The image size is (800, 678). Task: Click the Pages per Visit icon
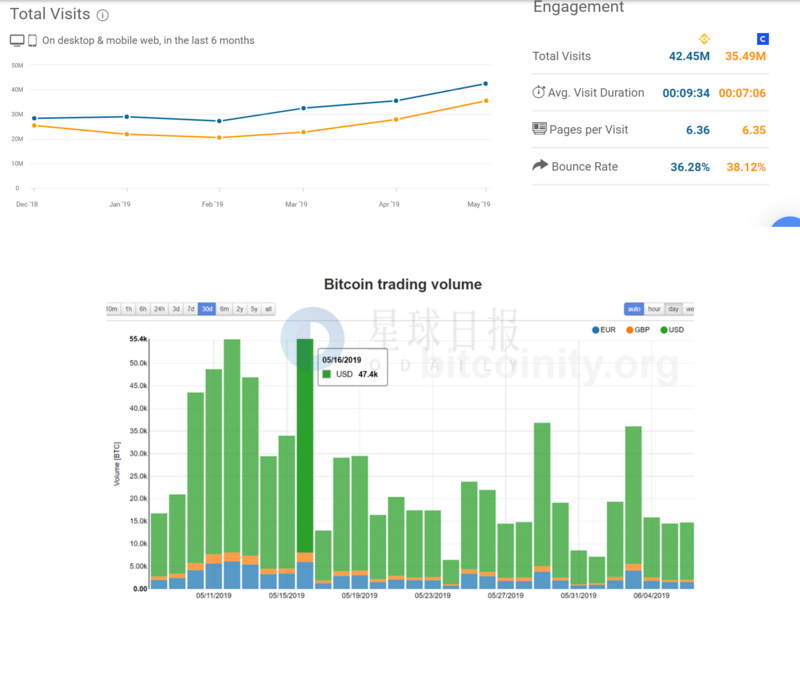pyautogui.click(x=540, y=129)
